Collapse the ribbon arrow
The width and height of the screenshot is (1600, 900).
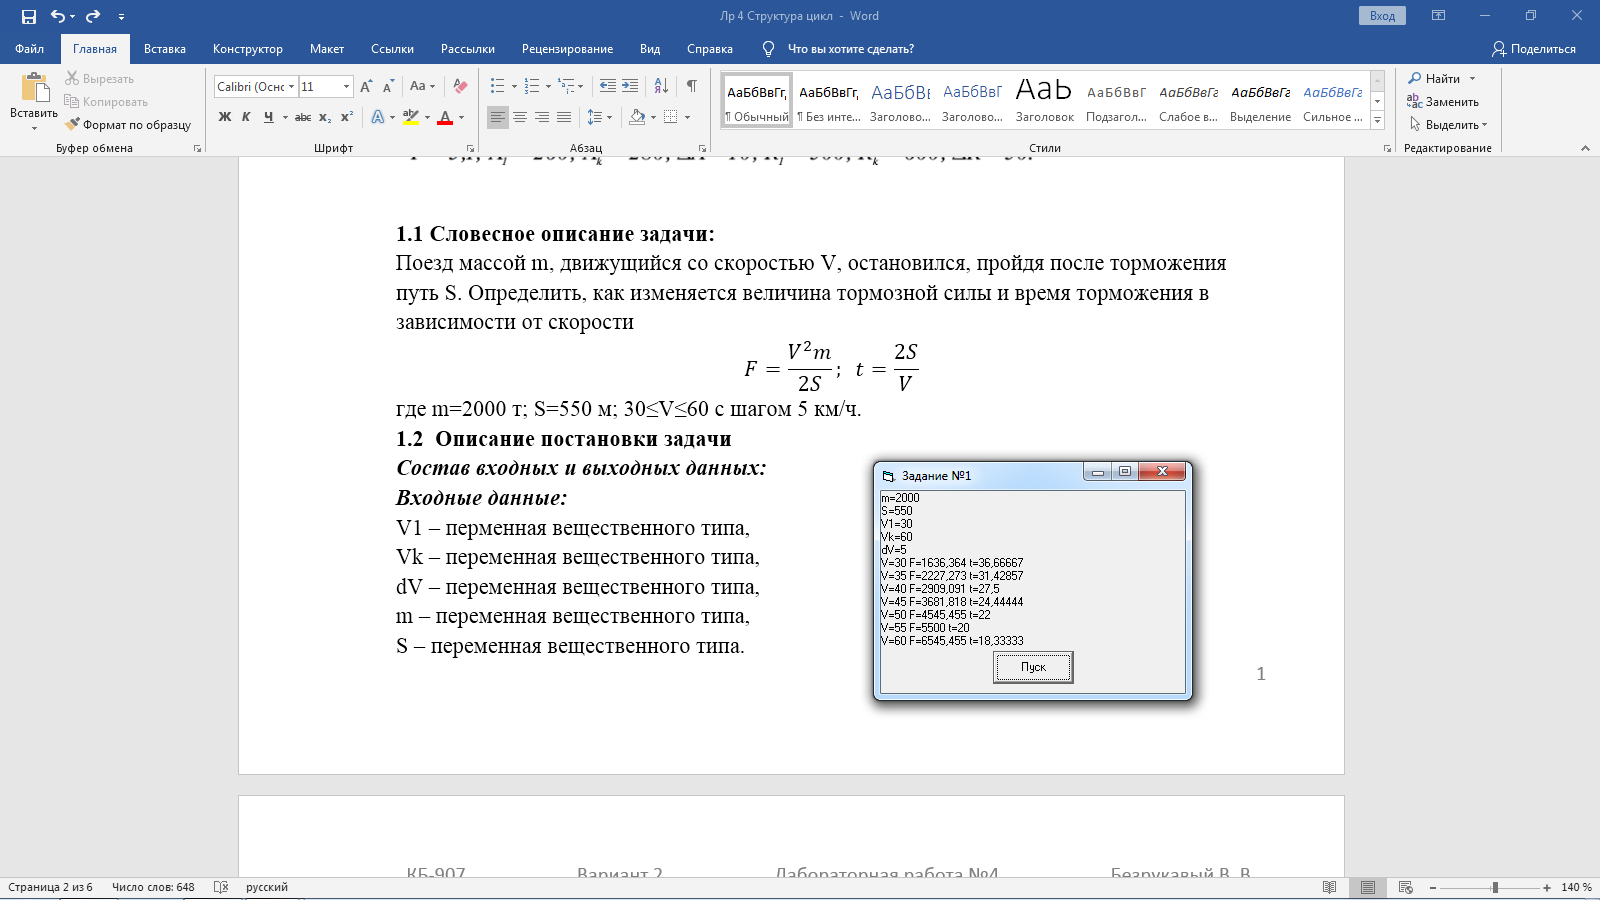pyautogui.click(x=1585, y=148)
